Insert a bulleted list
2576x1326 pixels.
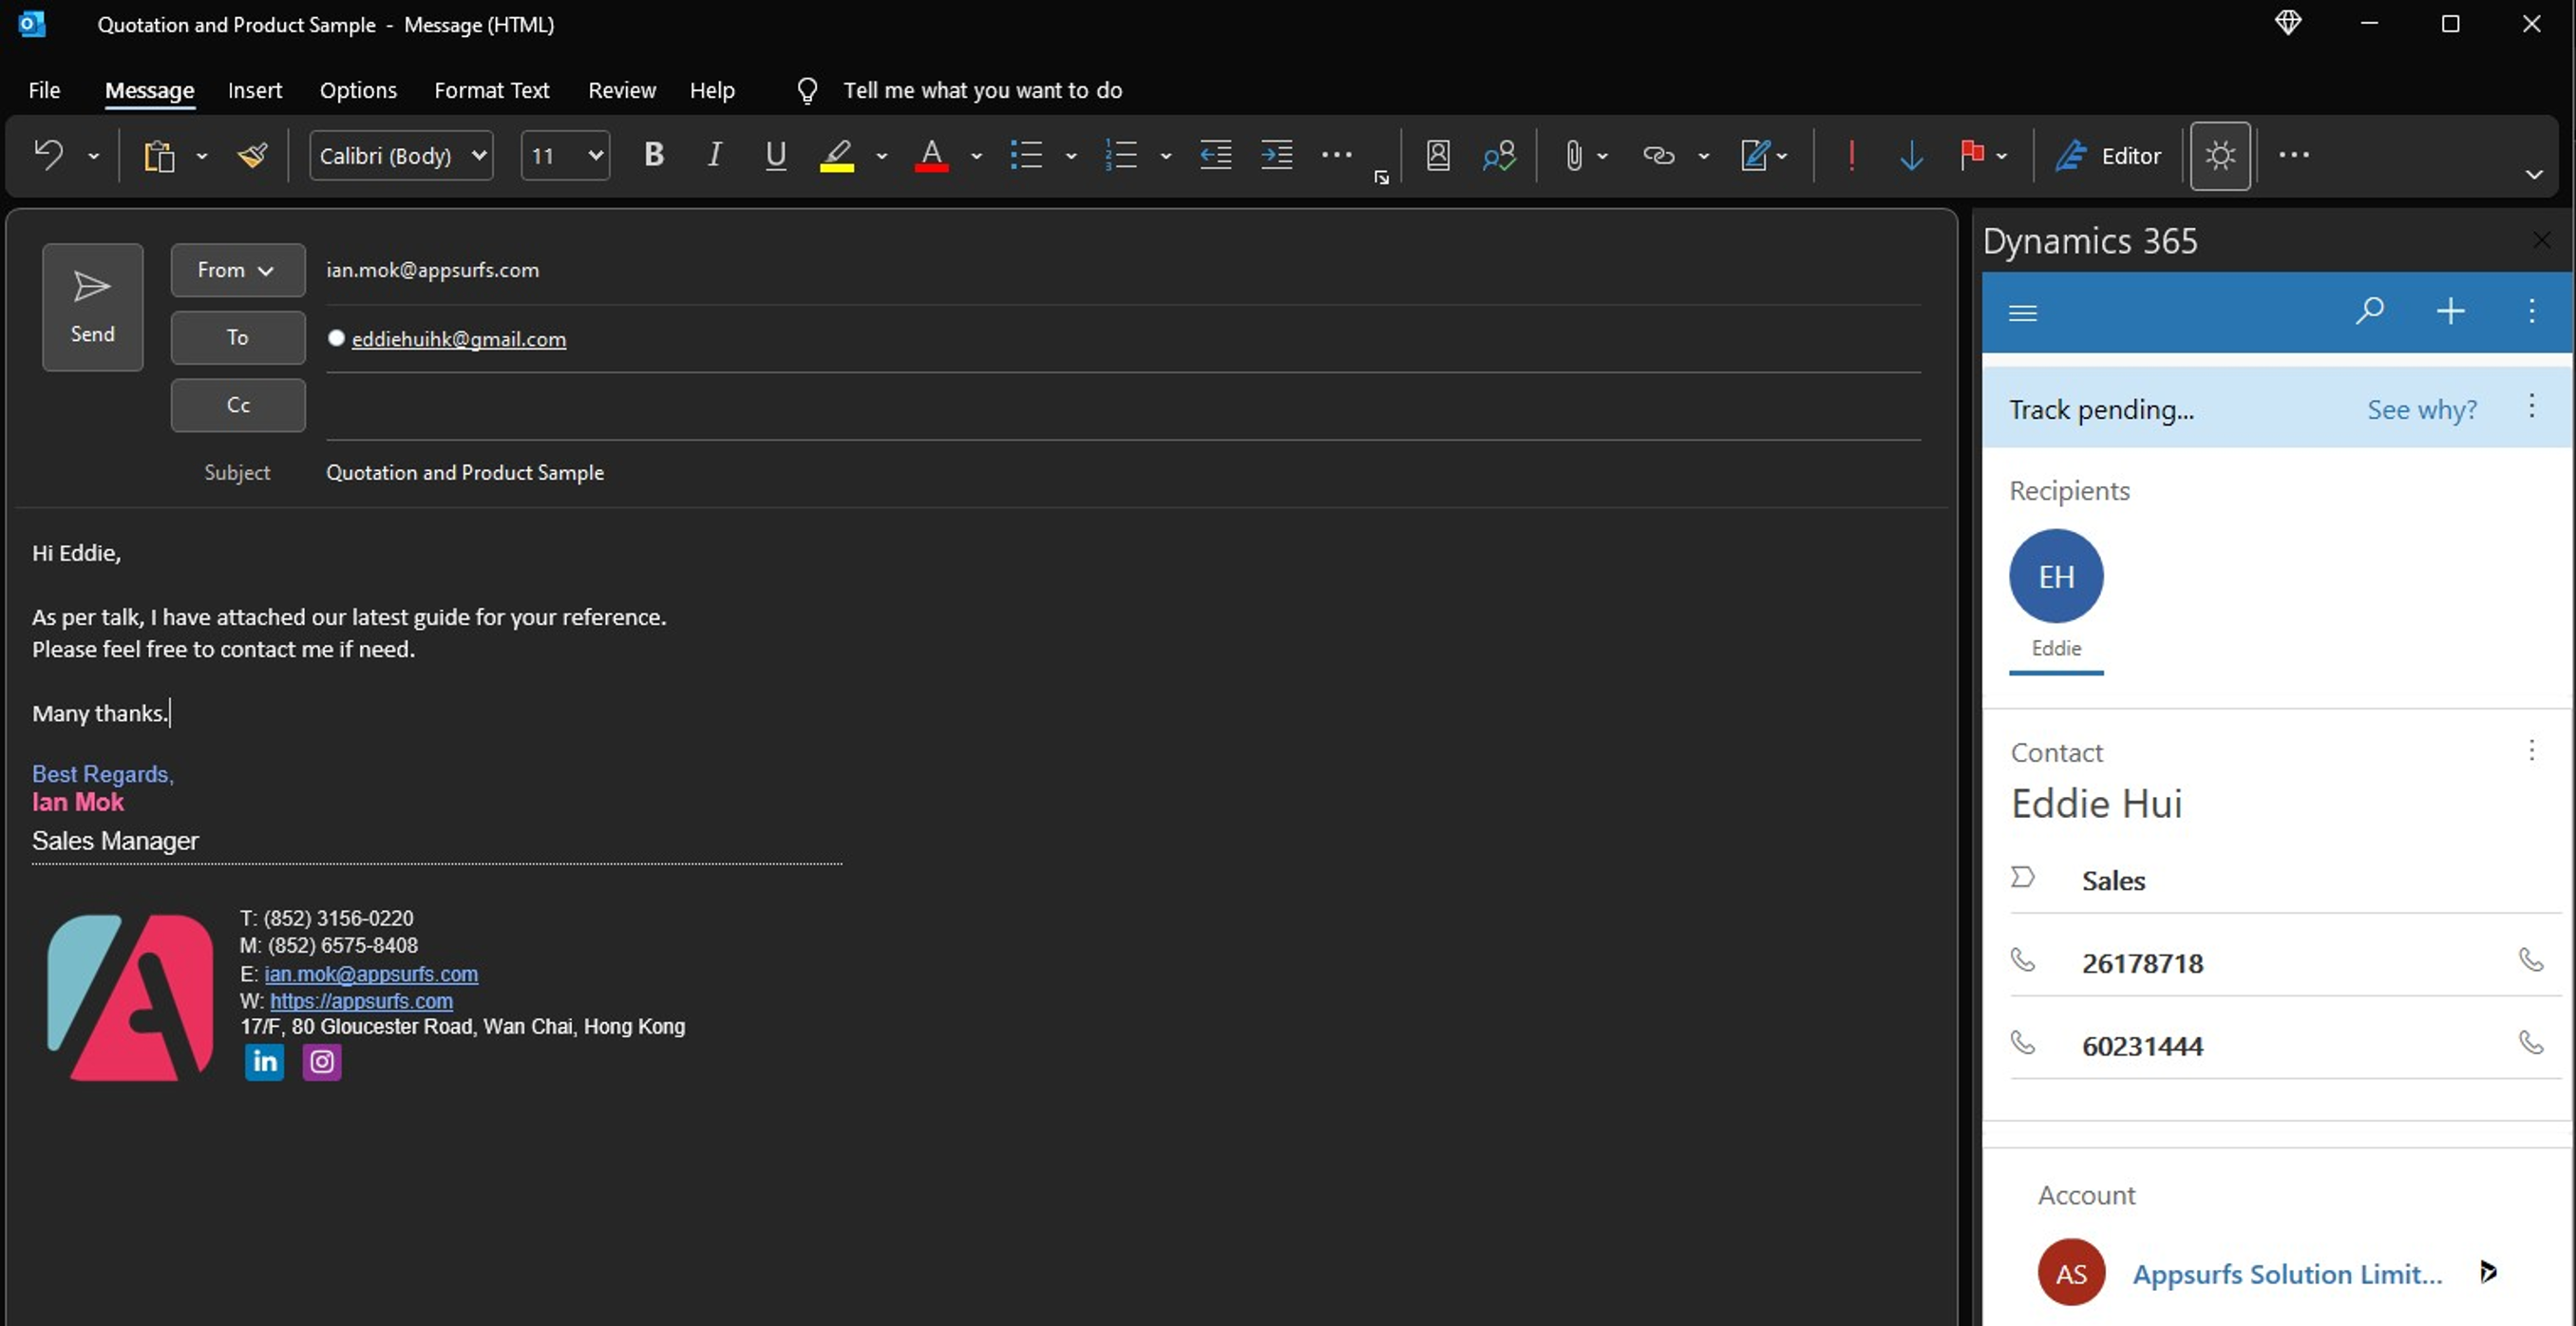click(x=1026, y=155)
